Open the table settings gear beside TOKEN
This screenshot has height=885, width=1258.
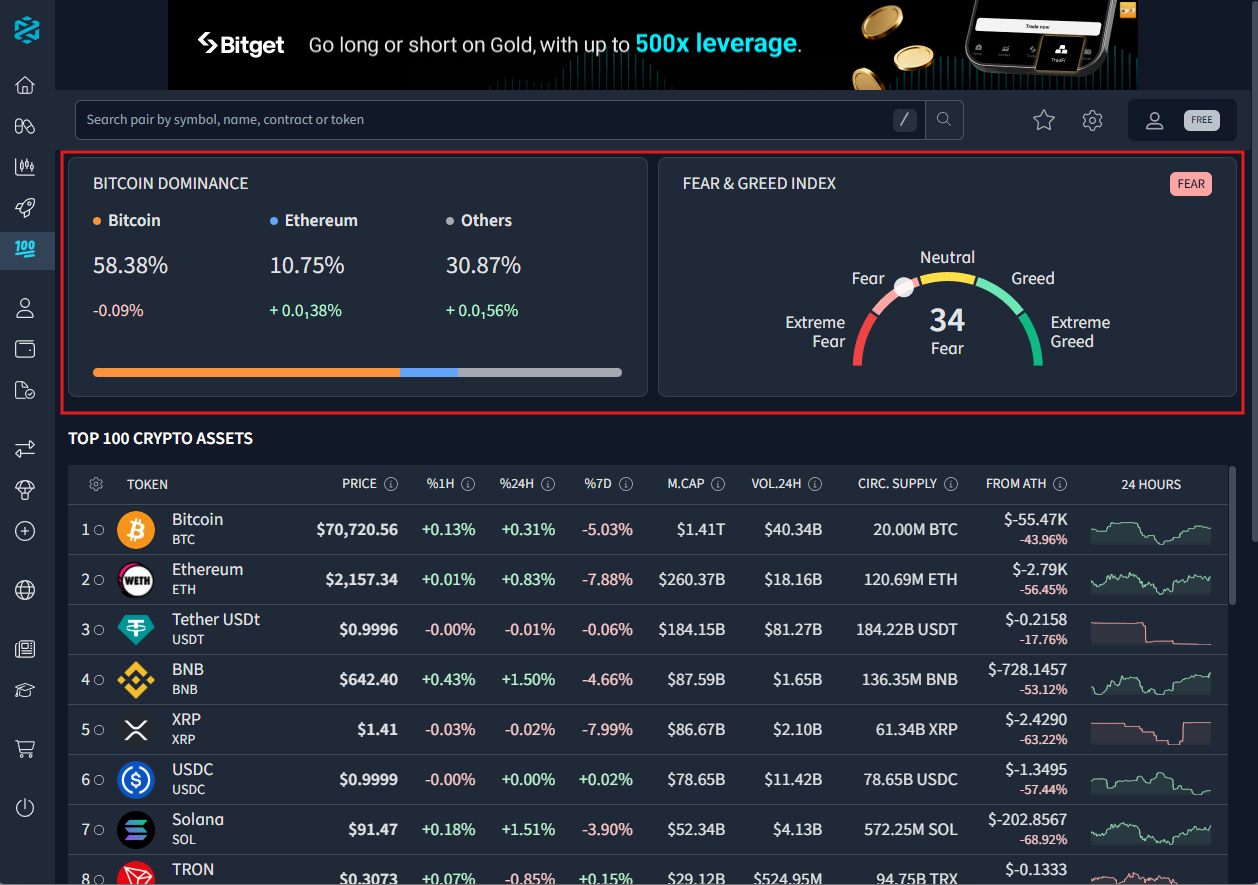96,484
